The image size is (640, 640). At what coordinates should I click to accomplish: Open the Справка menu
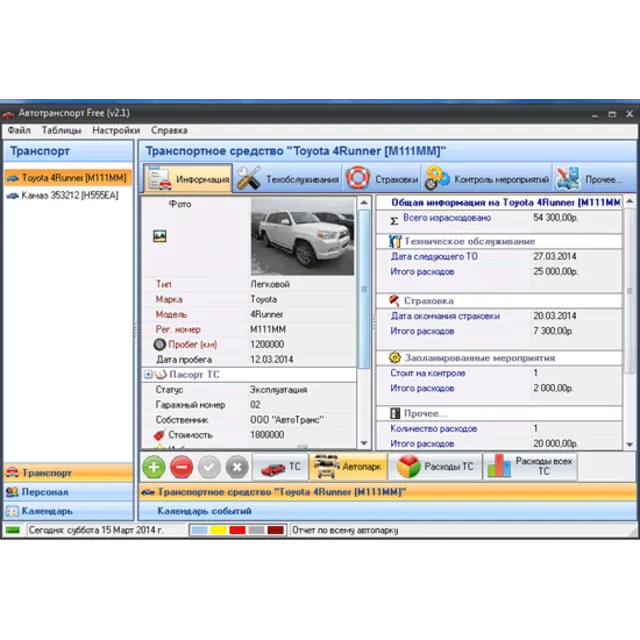coord(169,130)
